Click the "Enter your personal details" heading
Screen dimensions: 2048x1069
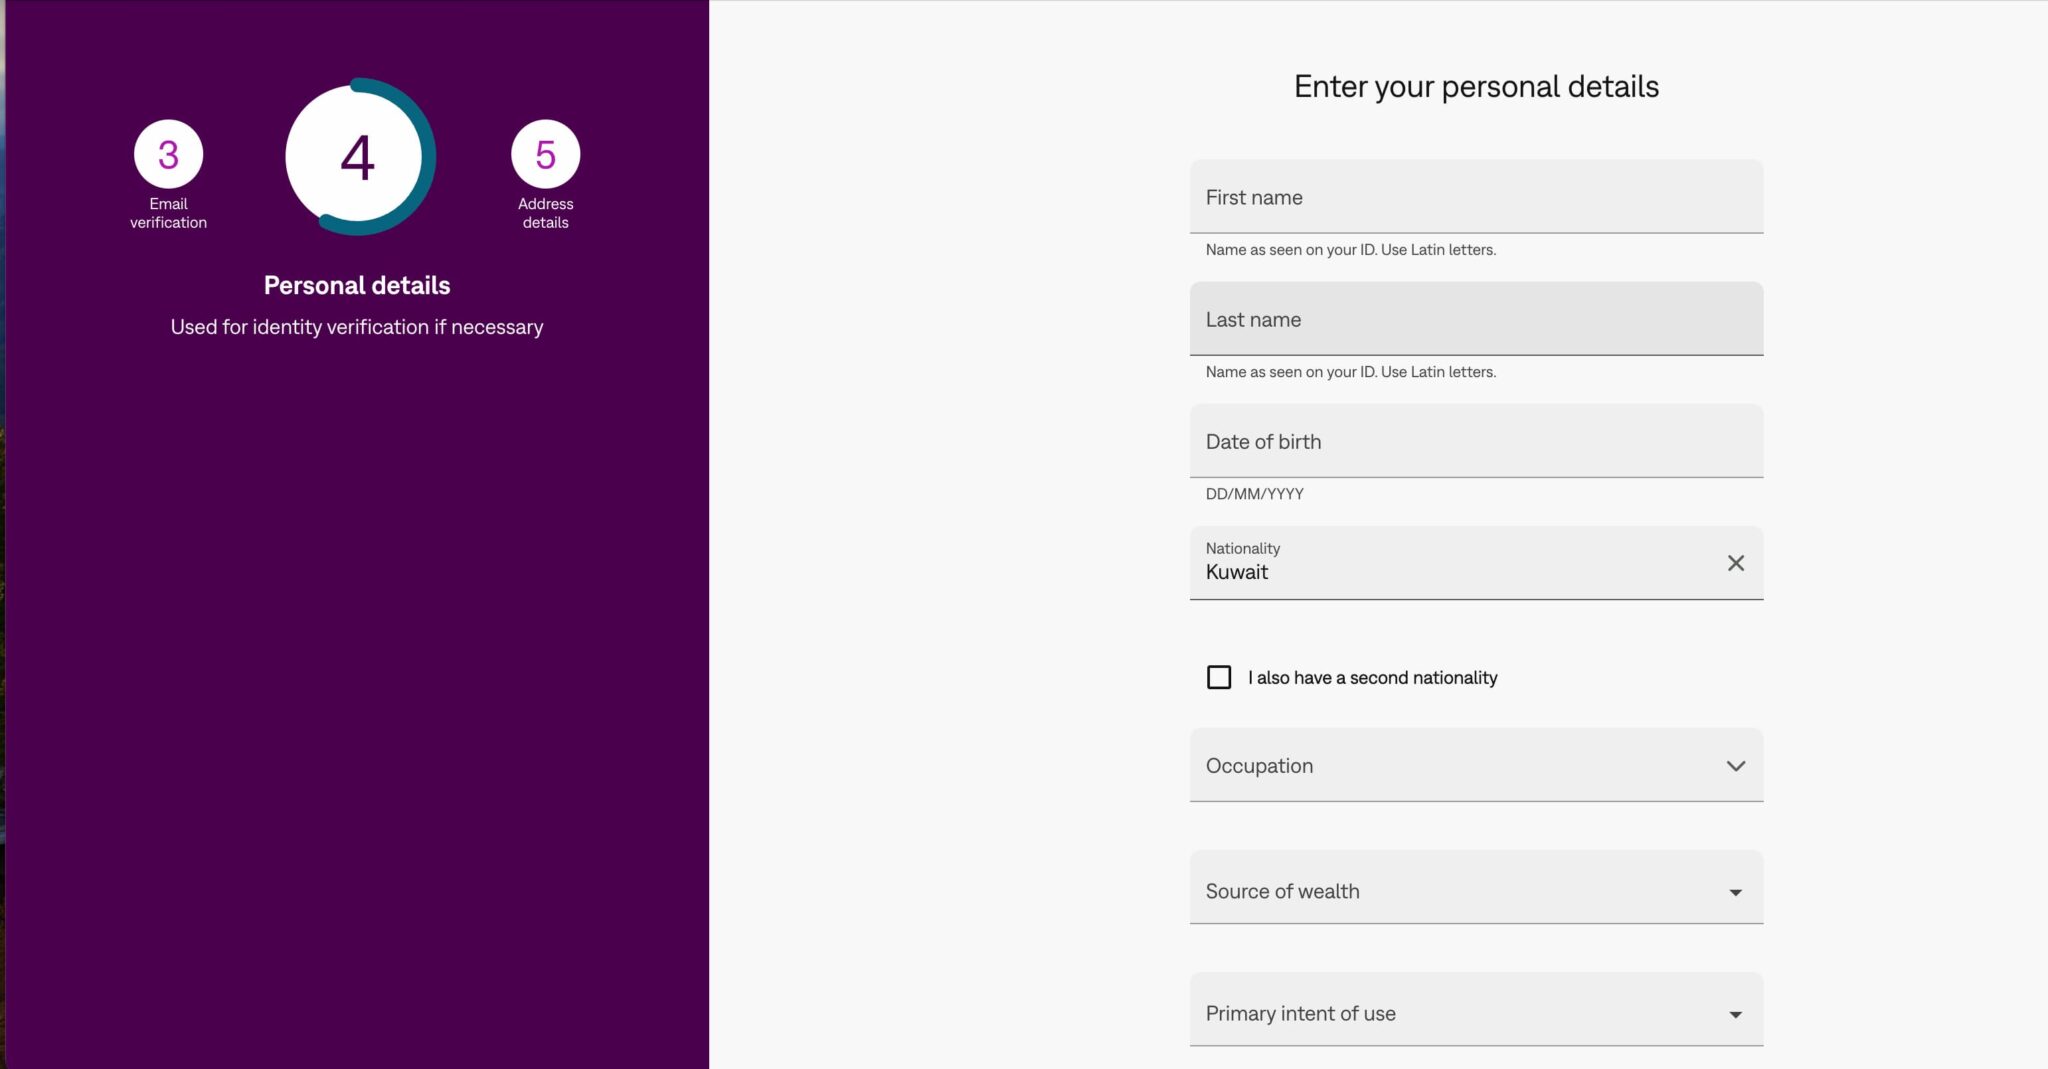[x=1476, y=87]
